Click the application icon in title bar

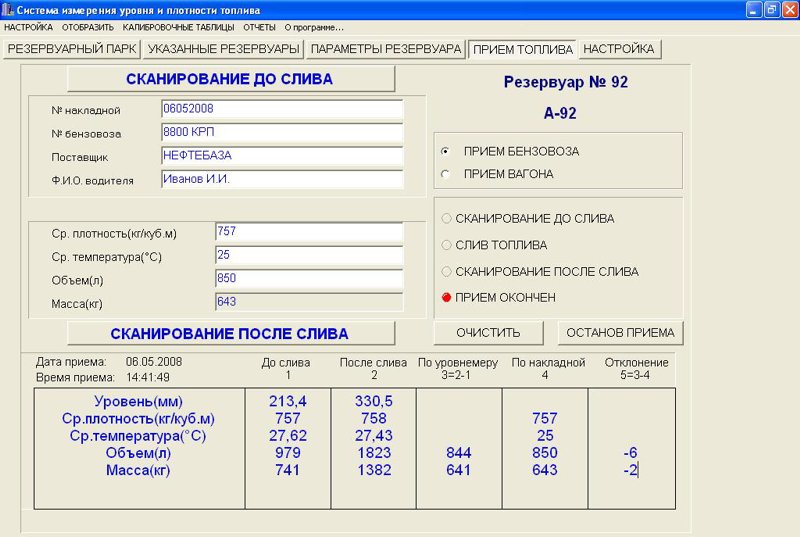pos(8,10)
